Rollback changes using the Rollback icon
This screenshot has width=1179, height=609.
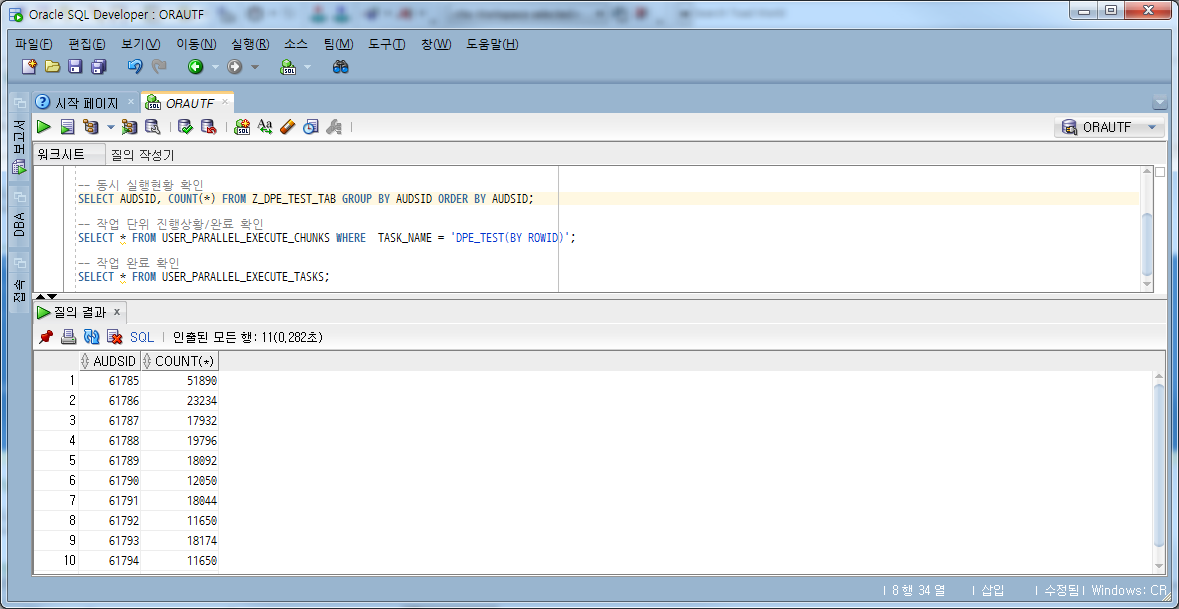tap(208, 126)
